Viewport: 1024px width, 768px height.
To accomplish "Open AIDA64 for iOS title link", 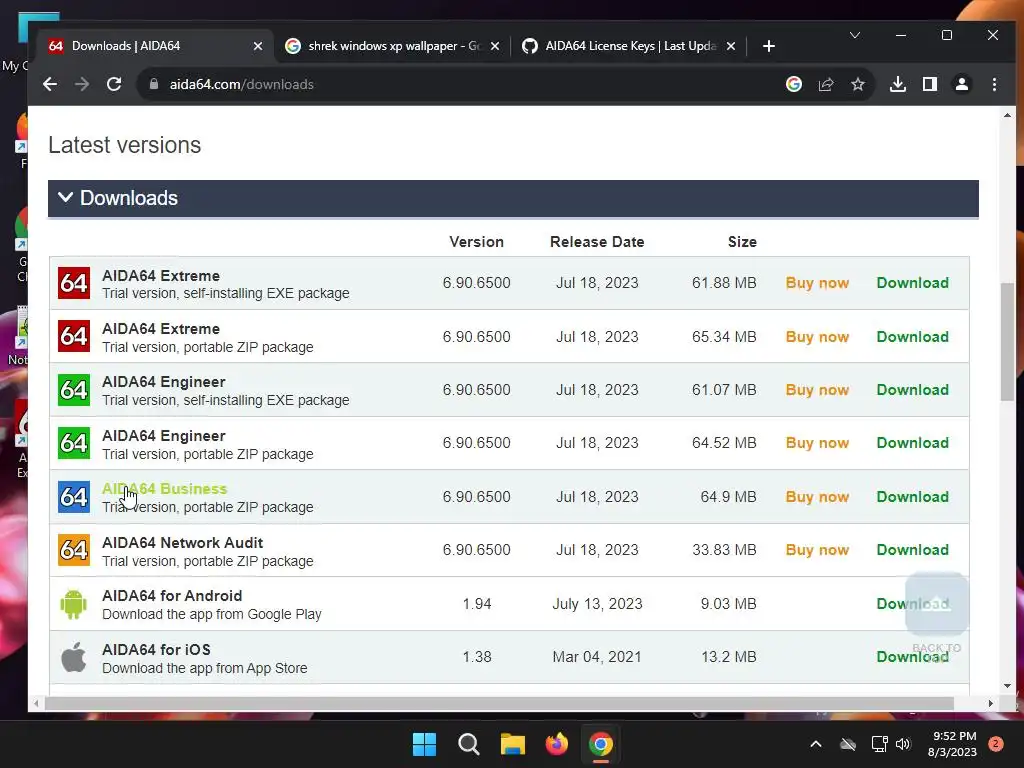I will pyautogui.click(x=156, y=650).
